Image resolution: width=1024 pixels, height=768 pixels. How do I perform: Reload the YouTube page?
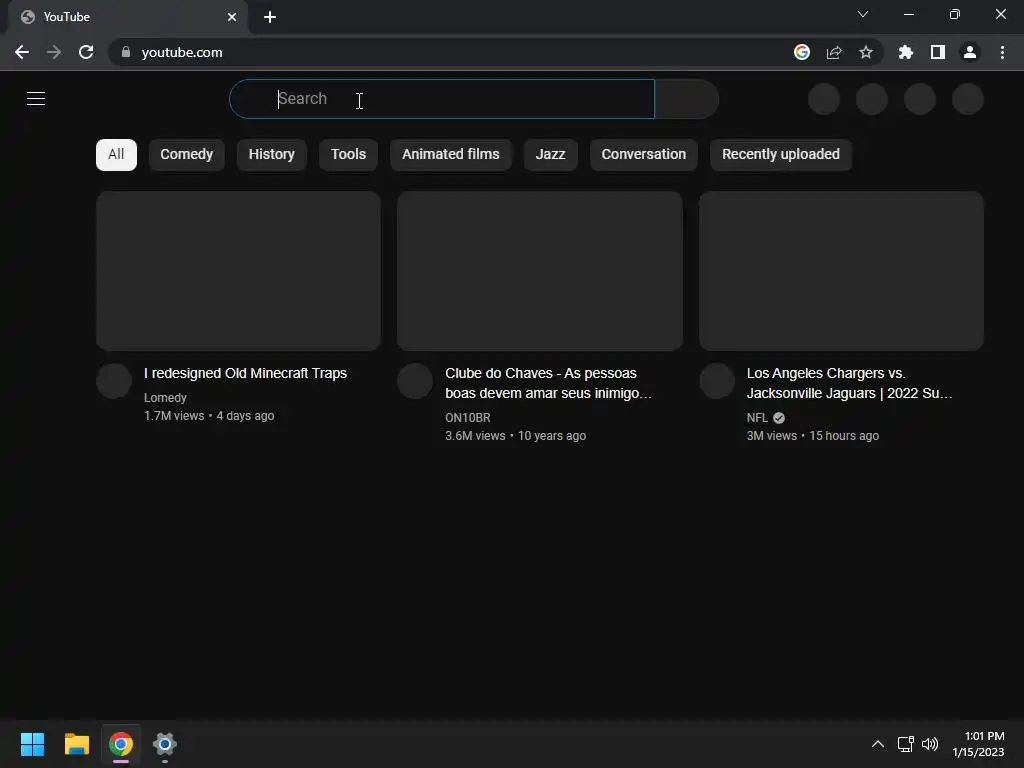coord(86,52)
